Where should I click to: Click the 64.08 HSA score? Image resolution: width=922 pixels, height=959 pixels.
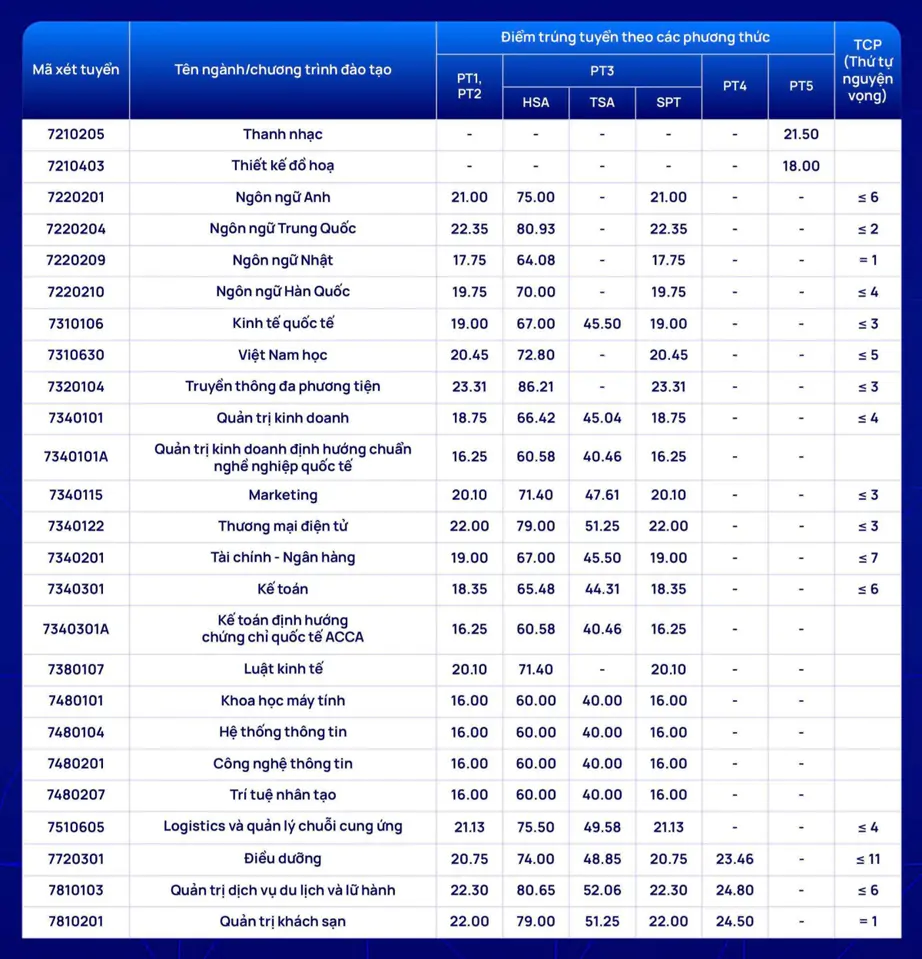(536, 261)
